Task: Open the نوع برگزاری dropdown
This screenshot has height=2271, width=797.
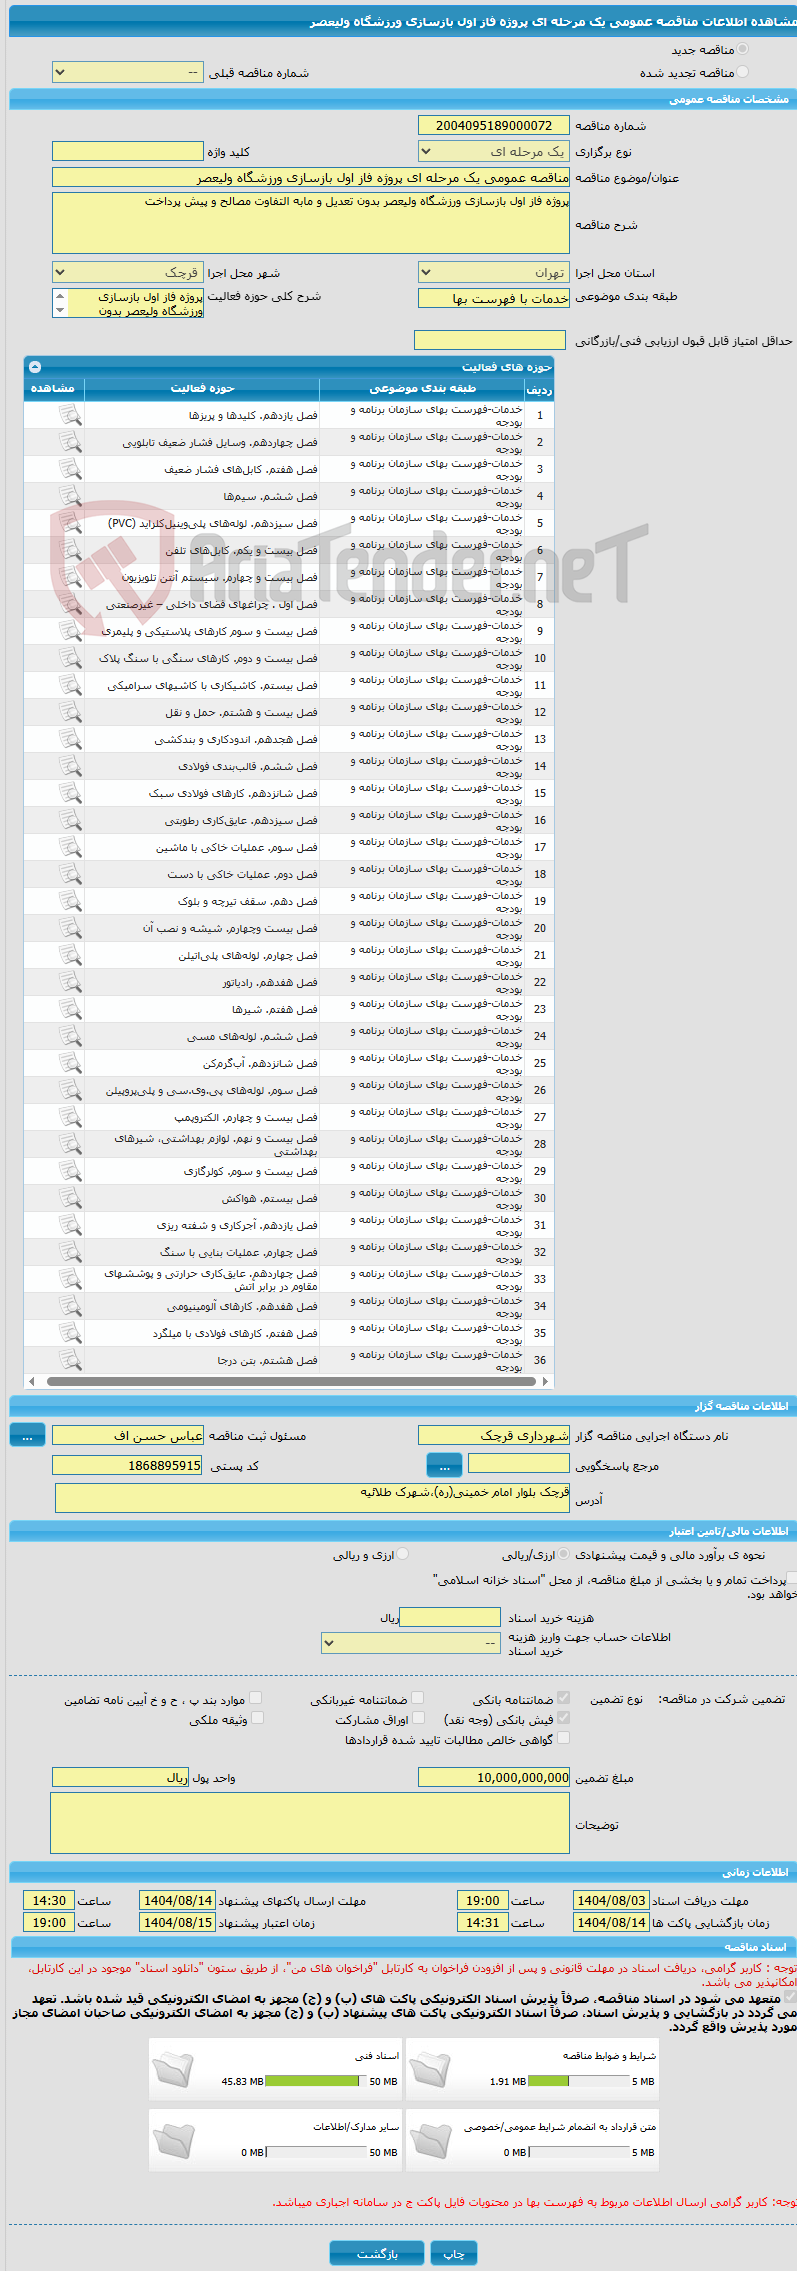Action: click(x=494, y=151)
